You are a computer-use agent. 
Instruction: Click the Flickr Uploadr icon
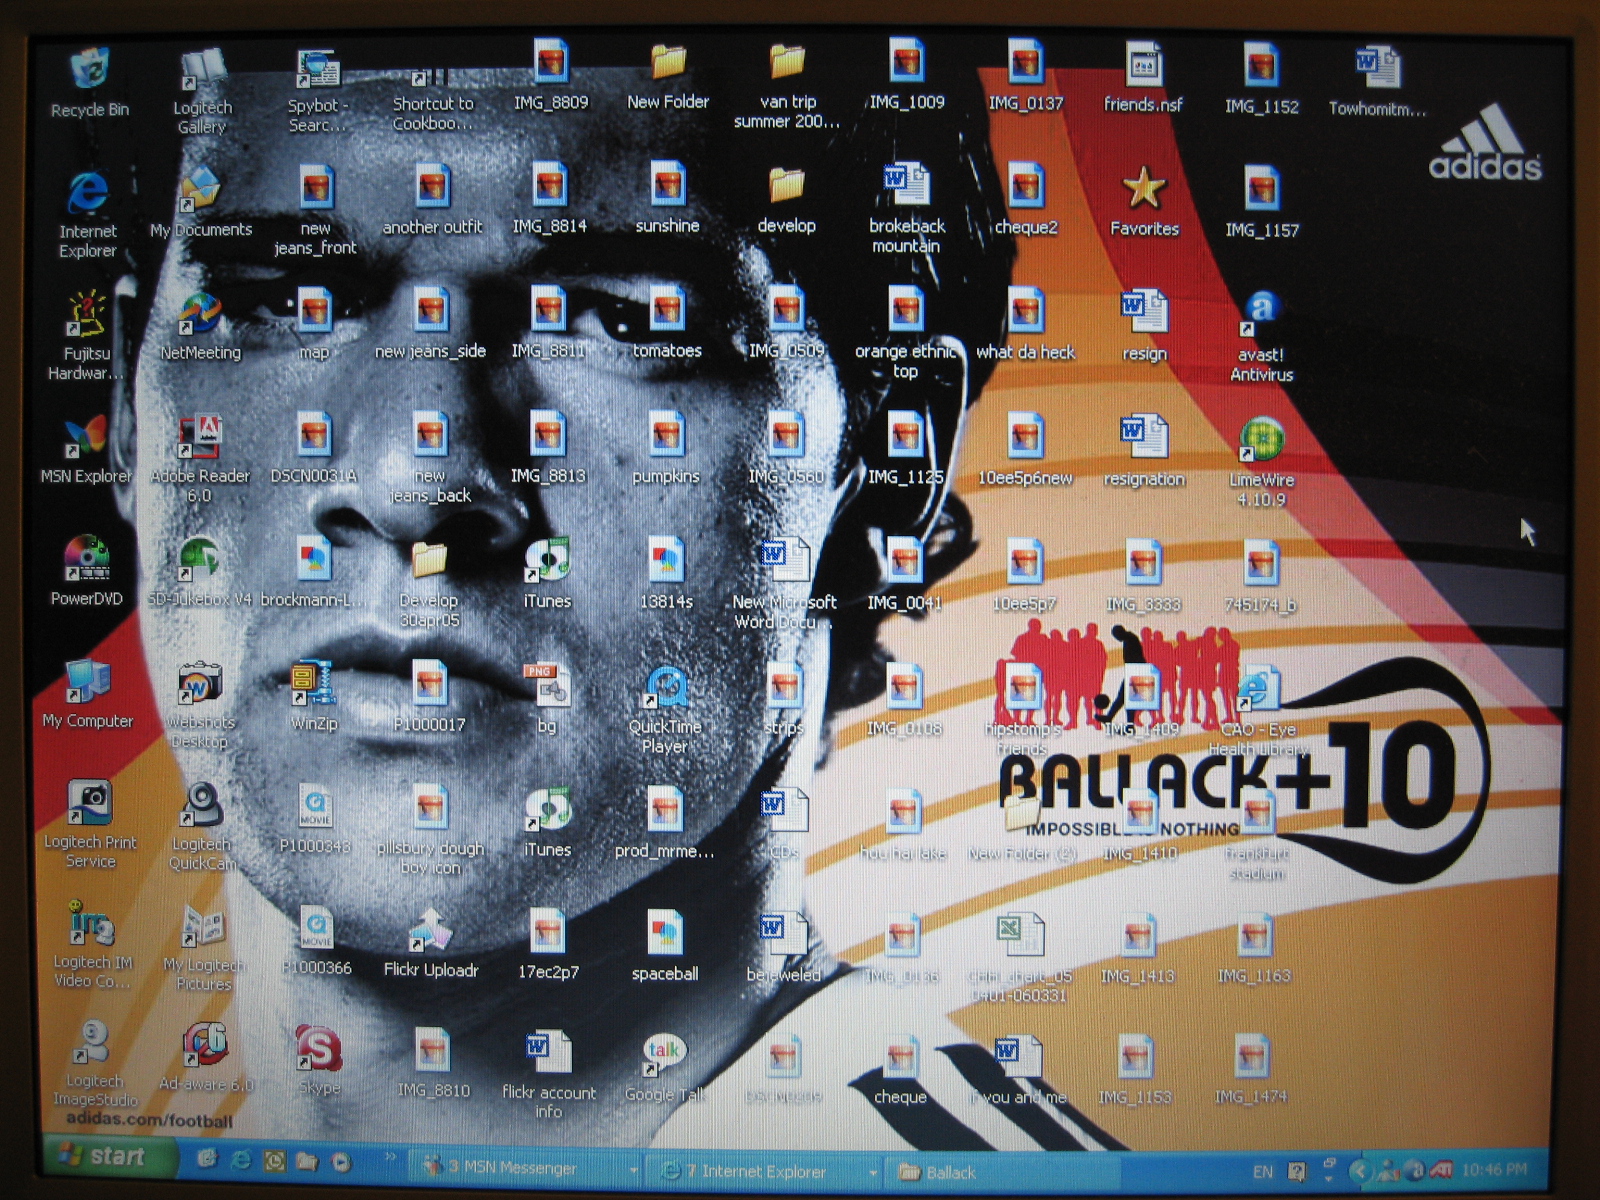point(431,930)
